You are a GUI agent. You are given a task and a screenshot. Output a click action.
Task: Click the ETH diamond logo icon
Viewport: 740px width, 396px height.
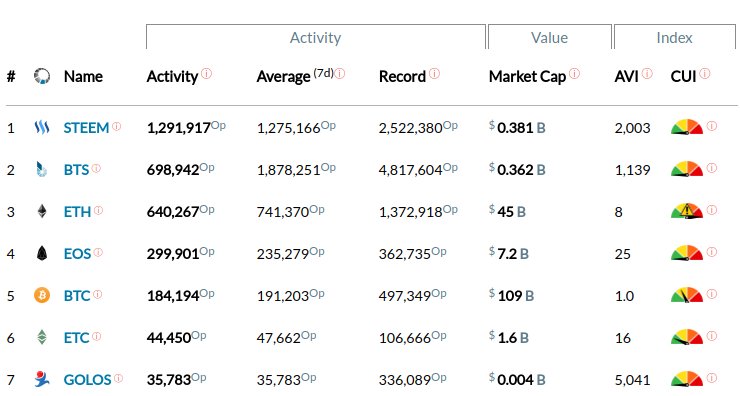point(42,211)
